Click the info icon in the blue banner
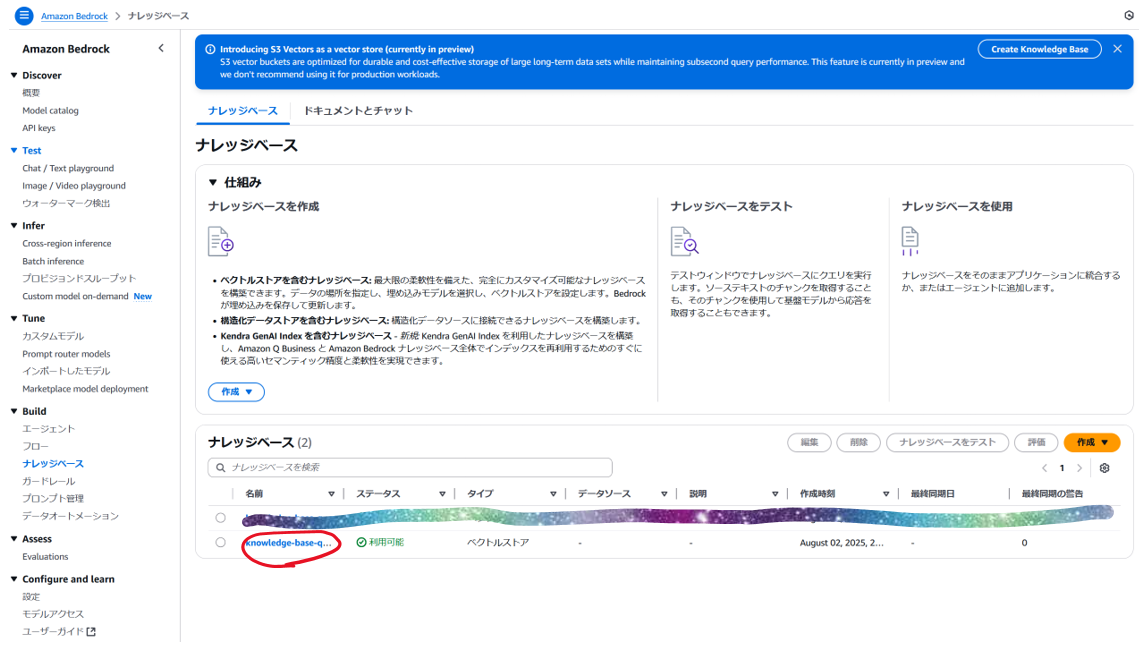The width and height of the screenshot is (1139, 652). tap(210, 49)
